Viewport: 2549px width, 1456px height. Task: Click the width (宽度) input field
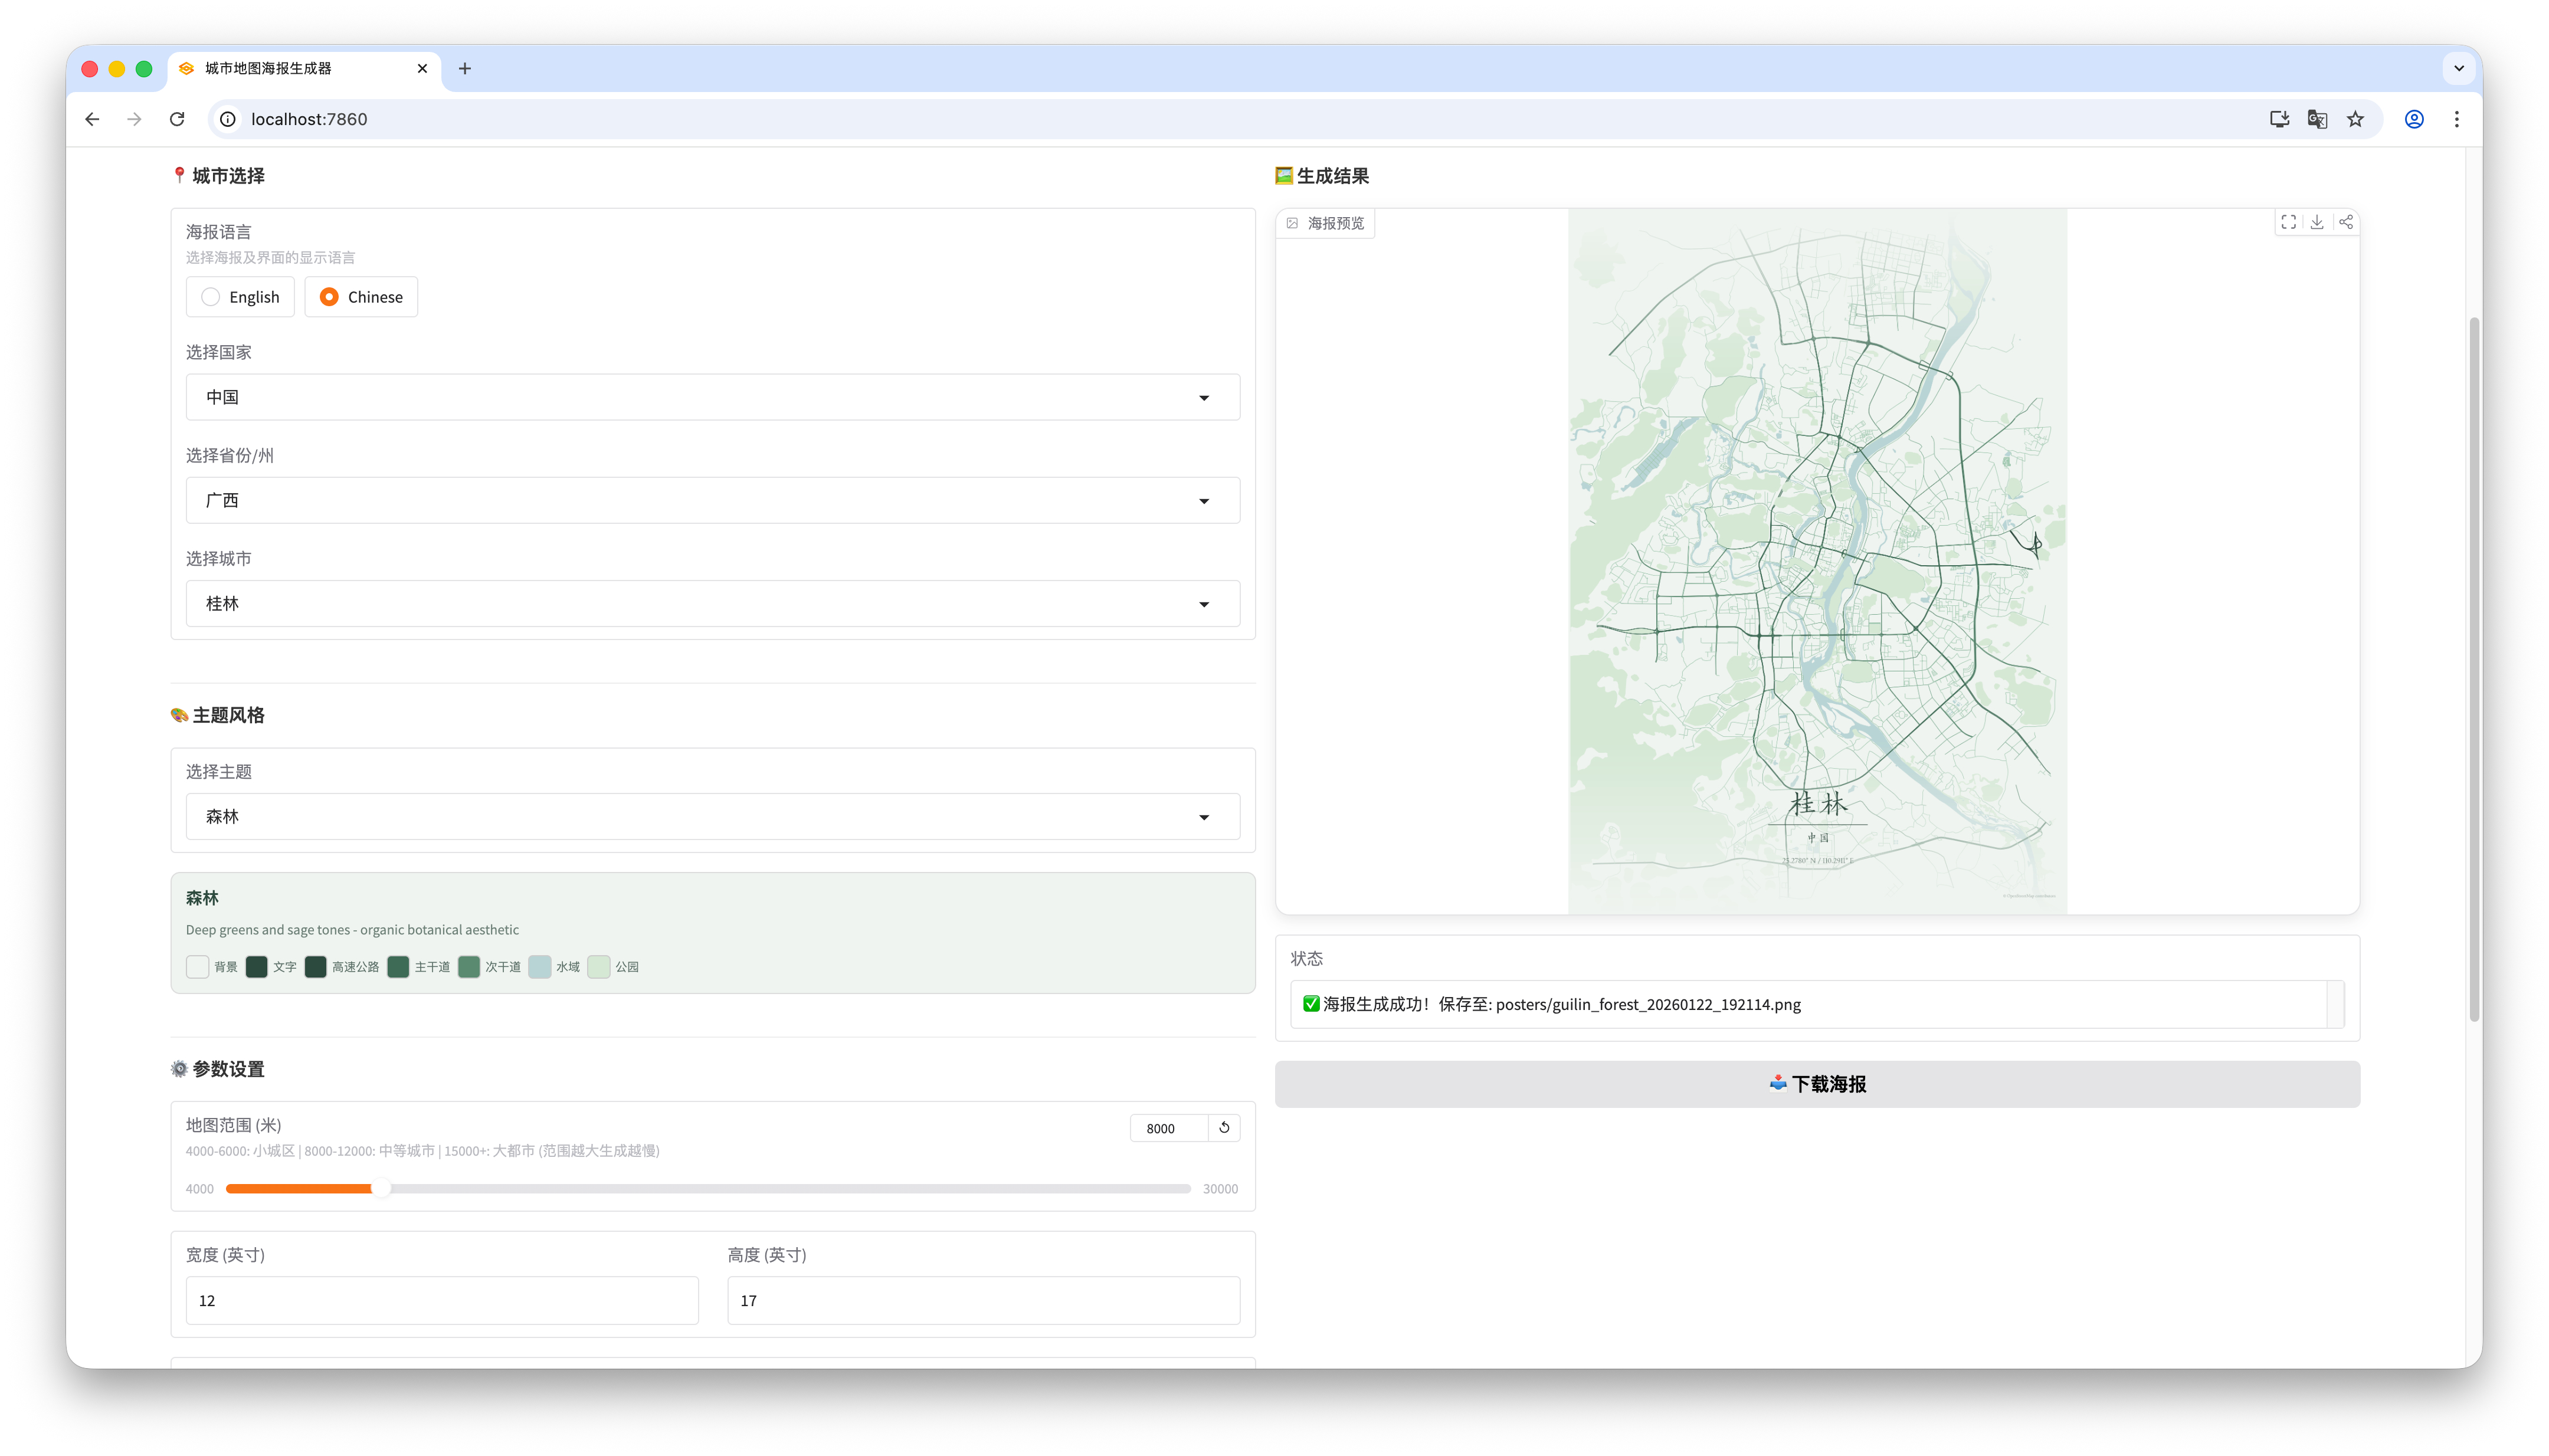[441, 1300]
